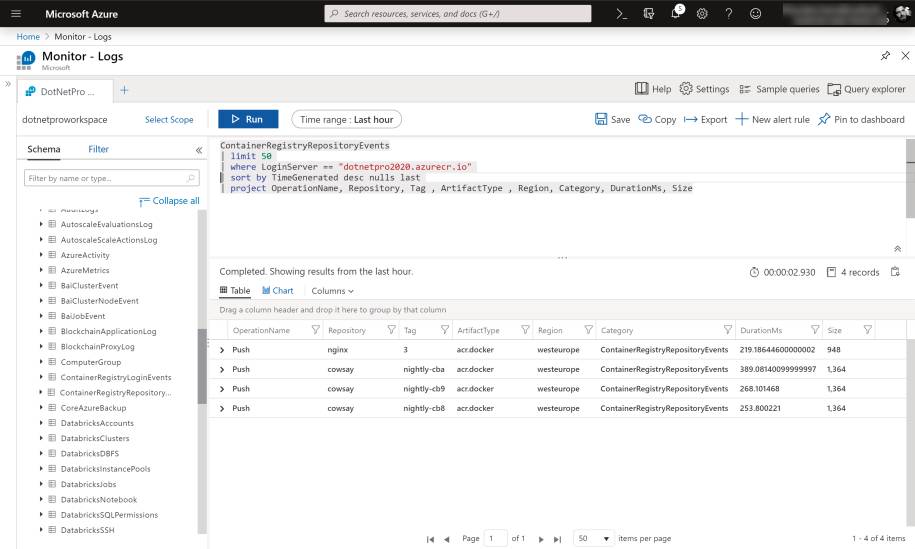Expand the nightly-cb9 result row
915x549 pixels.
click(222, 389)
